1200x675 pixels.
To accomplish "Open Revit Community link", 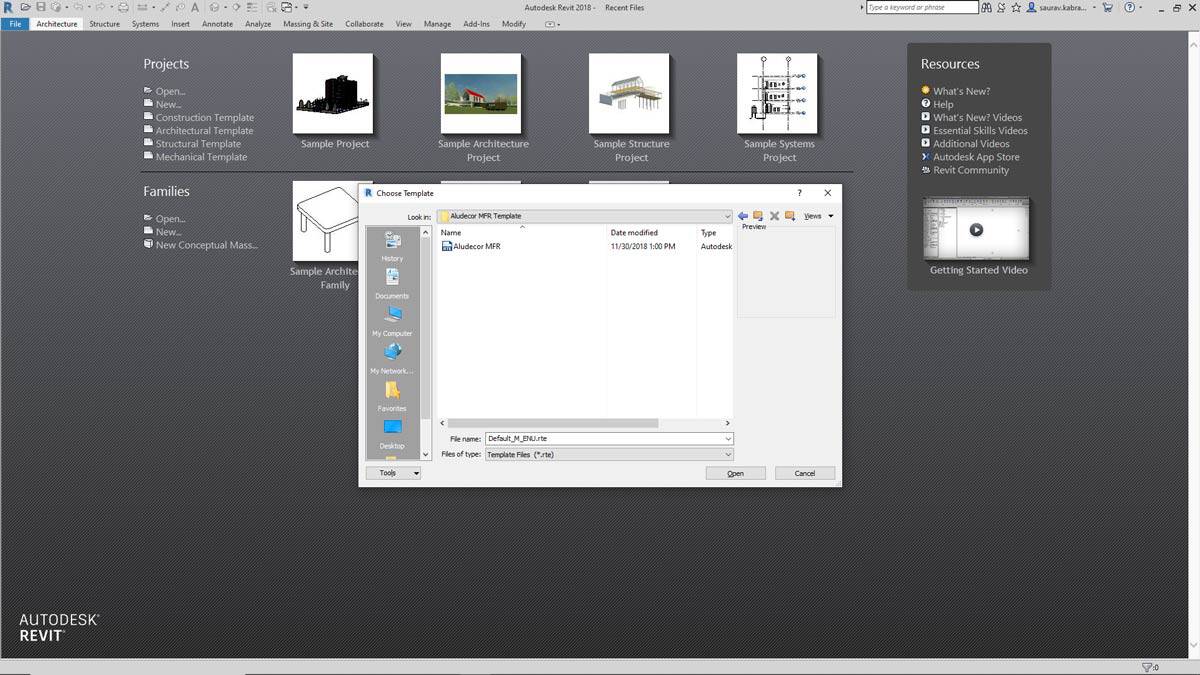I will 971,169.
